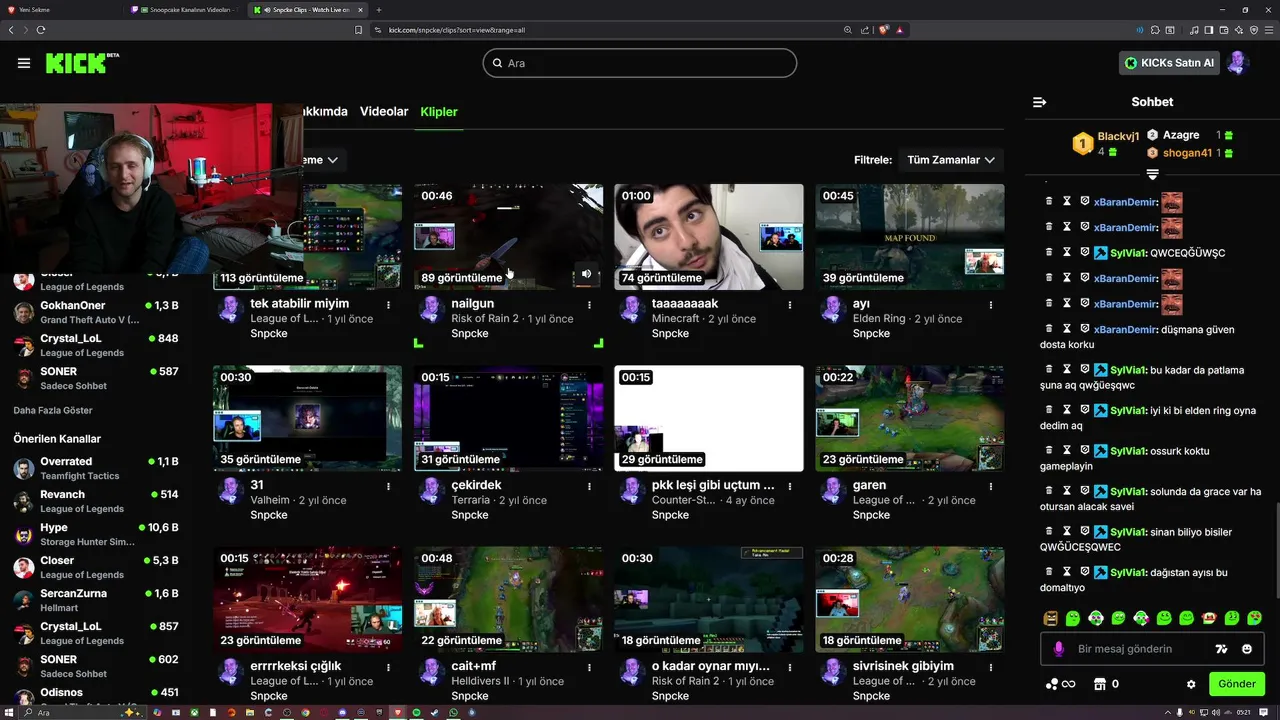The height and width of the screenshot is (720, 1280).
Task: Open options menu for nailgun clip
Action: pos(589,305)
